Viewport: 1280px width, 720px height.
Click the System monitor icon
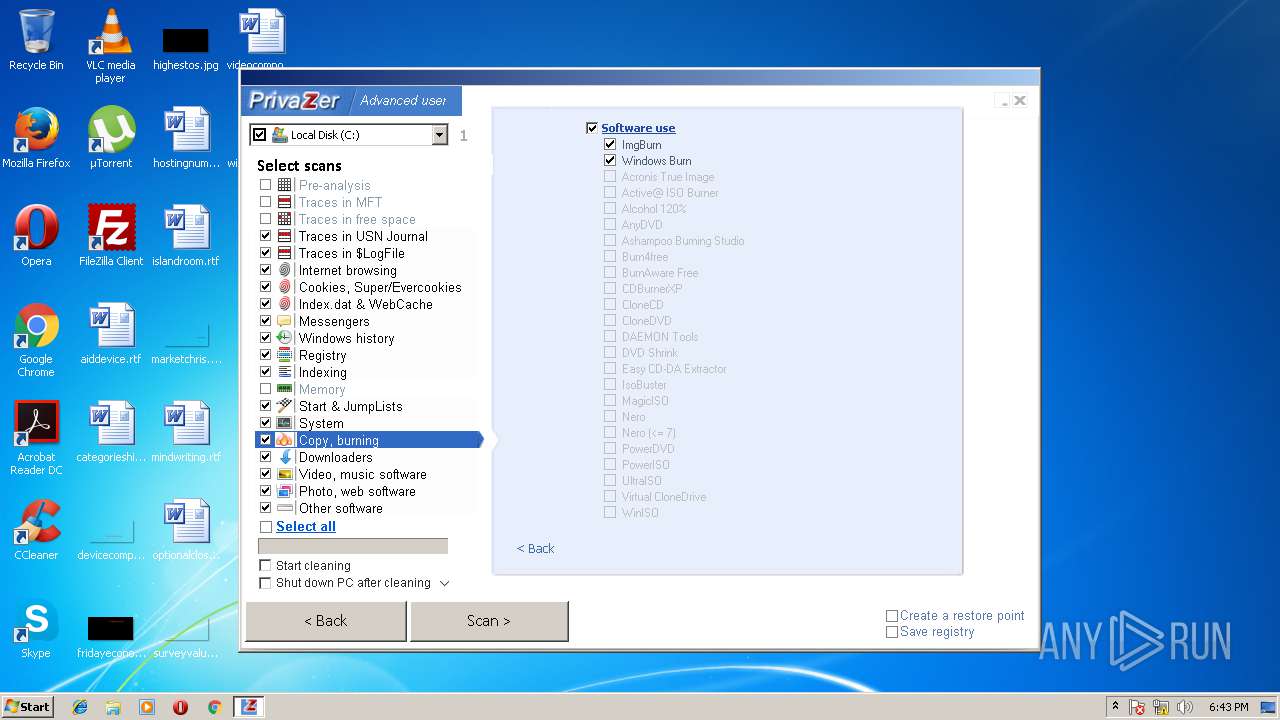pyautogui.click(x=285, y=423)
